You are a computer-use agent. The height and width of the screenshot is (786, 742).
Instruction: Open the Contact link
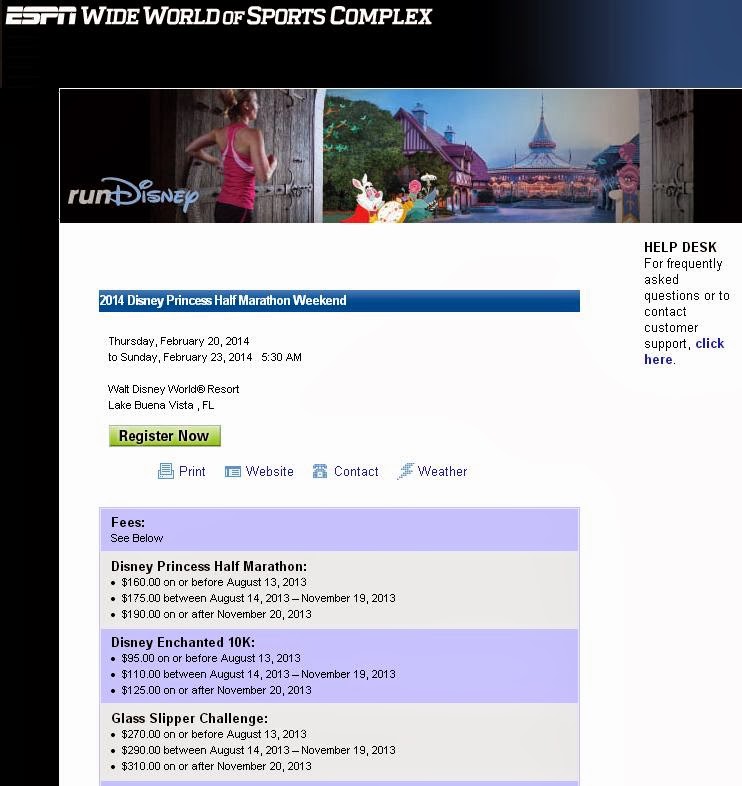(x=356, y=471)
